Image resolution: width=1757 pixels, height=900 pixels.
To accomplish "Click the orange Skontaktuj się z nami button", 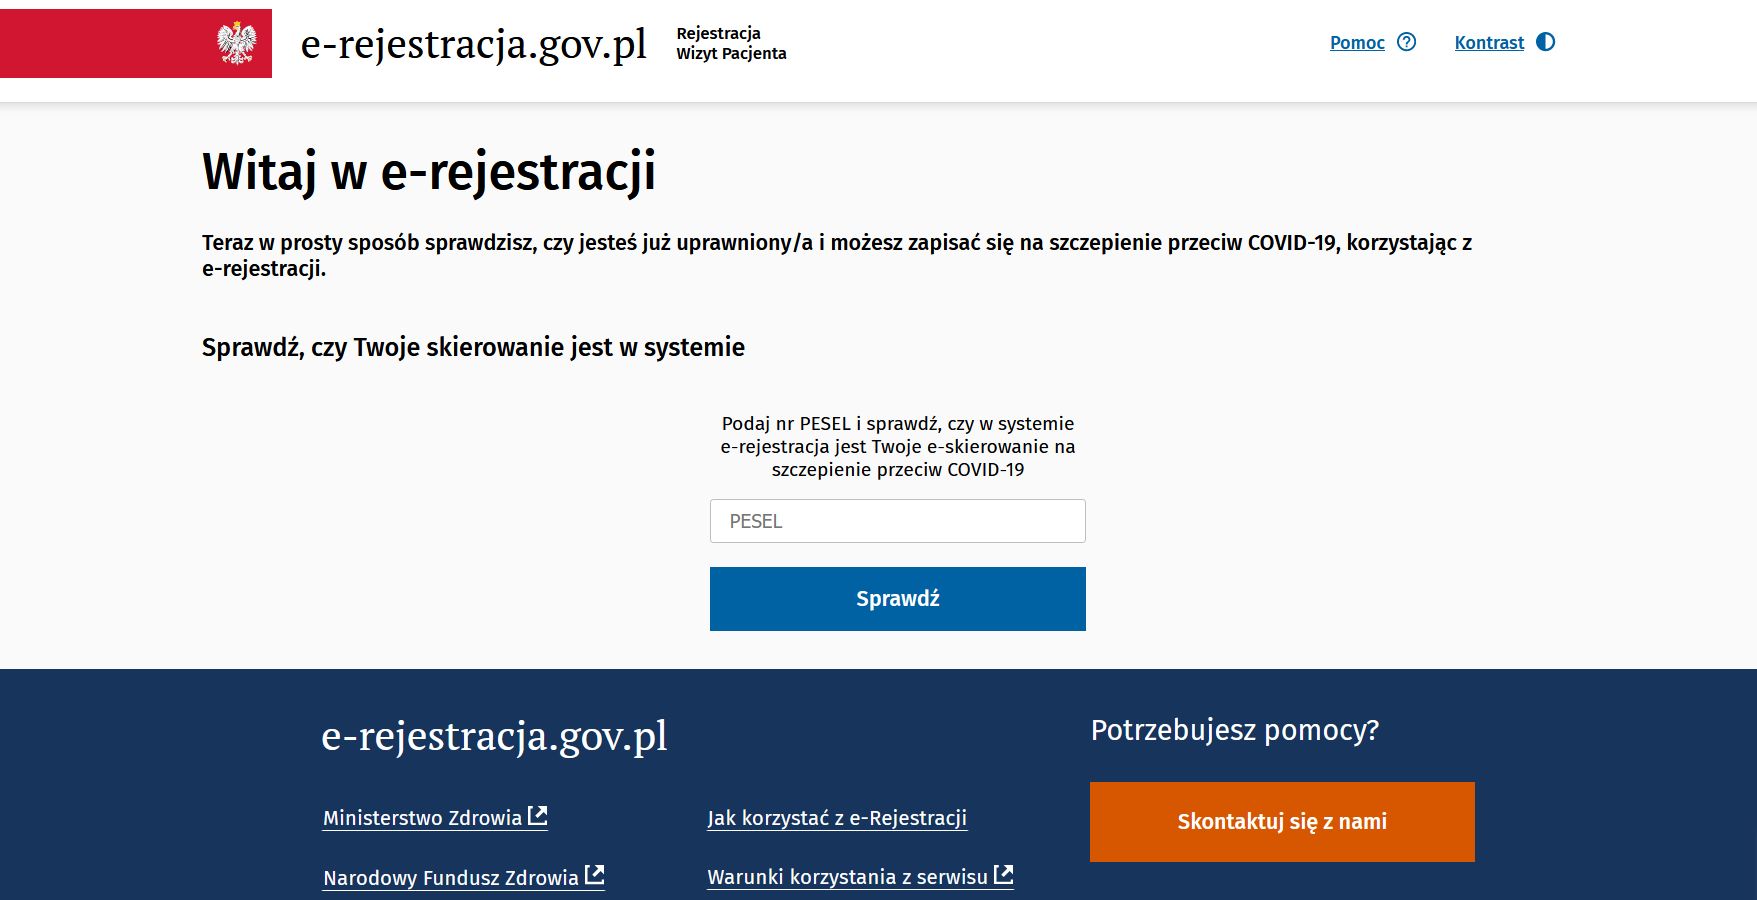I will (x=1282, y=822).
